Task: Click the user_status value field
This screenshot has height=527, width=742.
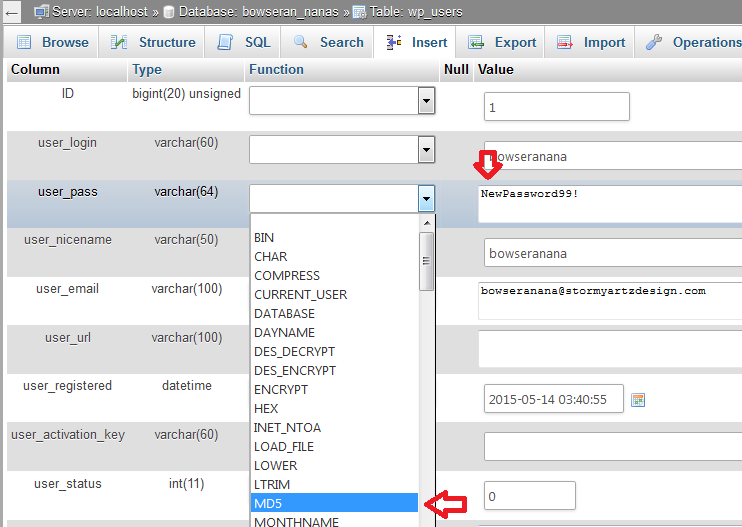Action: point(530,496)
